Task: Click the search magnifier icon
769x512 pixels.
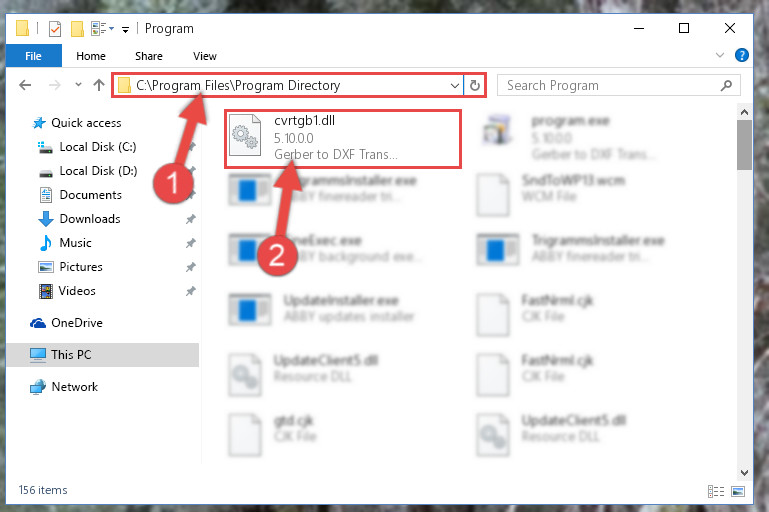Action: click(x=726, y=85)
